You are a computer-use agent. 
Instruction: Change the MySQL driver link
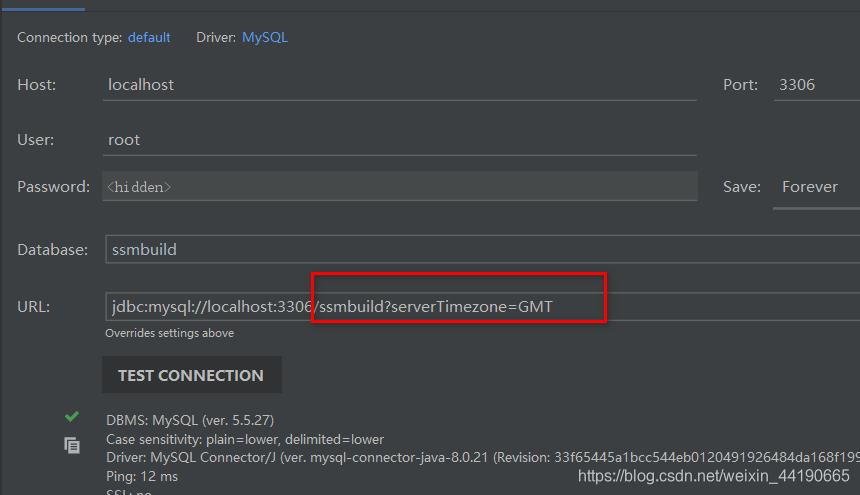tap(265, 37)
